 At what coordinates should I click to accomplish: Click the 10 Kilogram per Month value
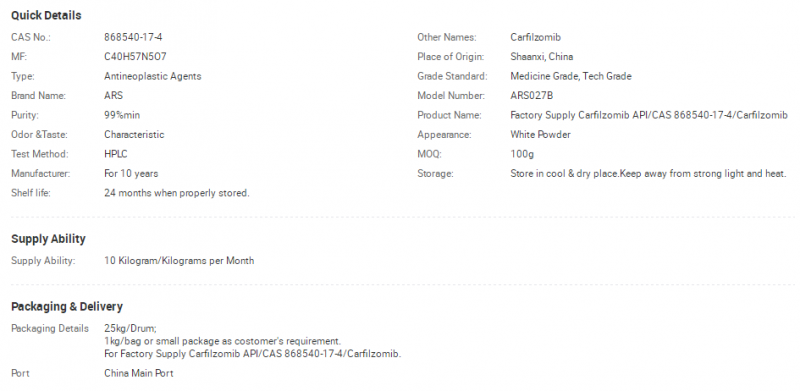pyautogui.click(x=179, y=261)
